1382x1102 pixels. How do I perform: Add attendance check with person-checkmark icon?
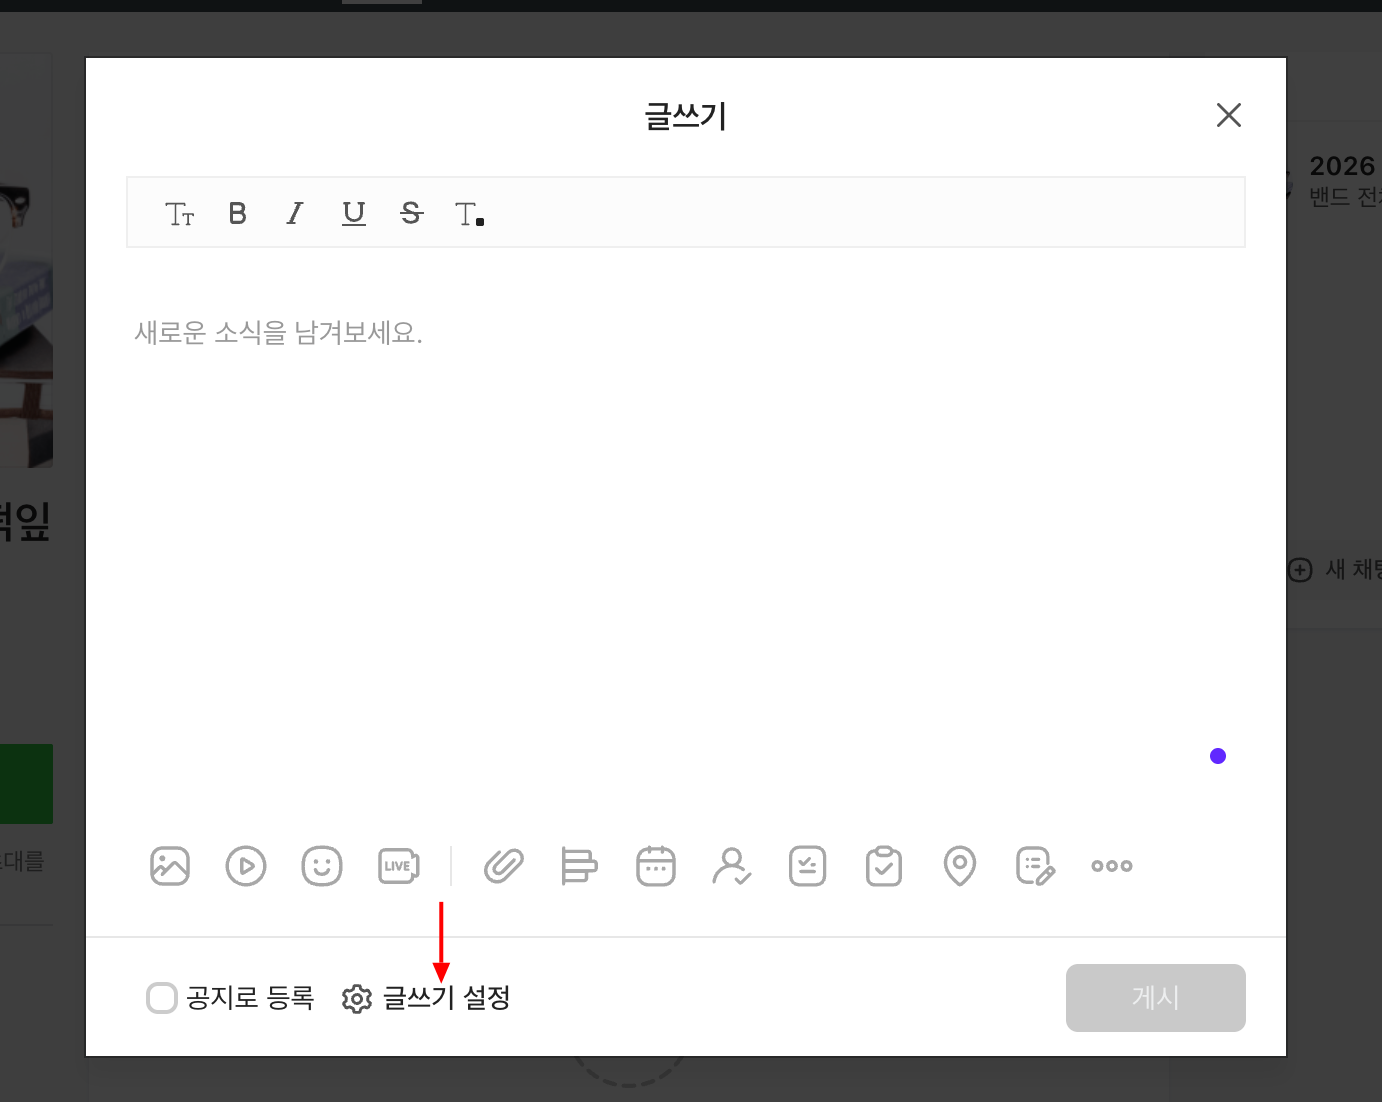click(732, 866)
